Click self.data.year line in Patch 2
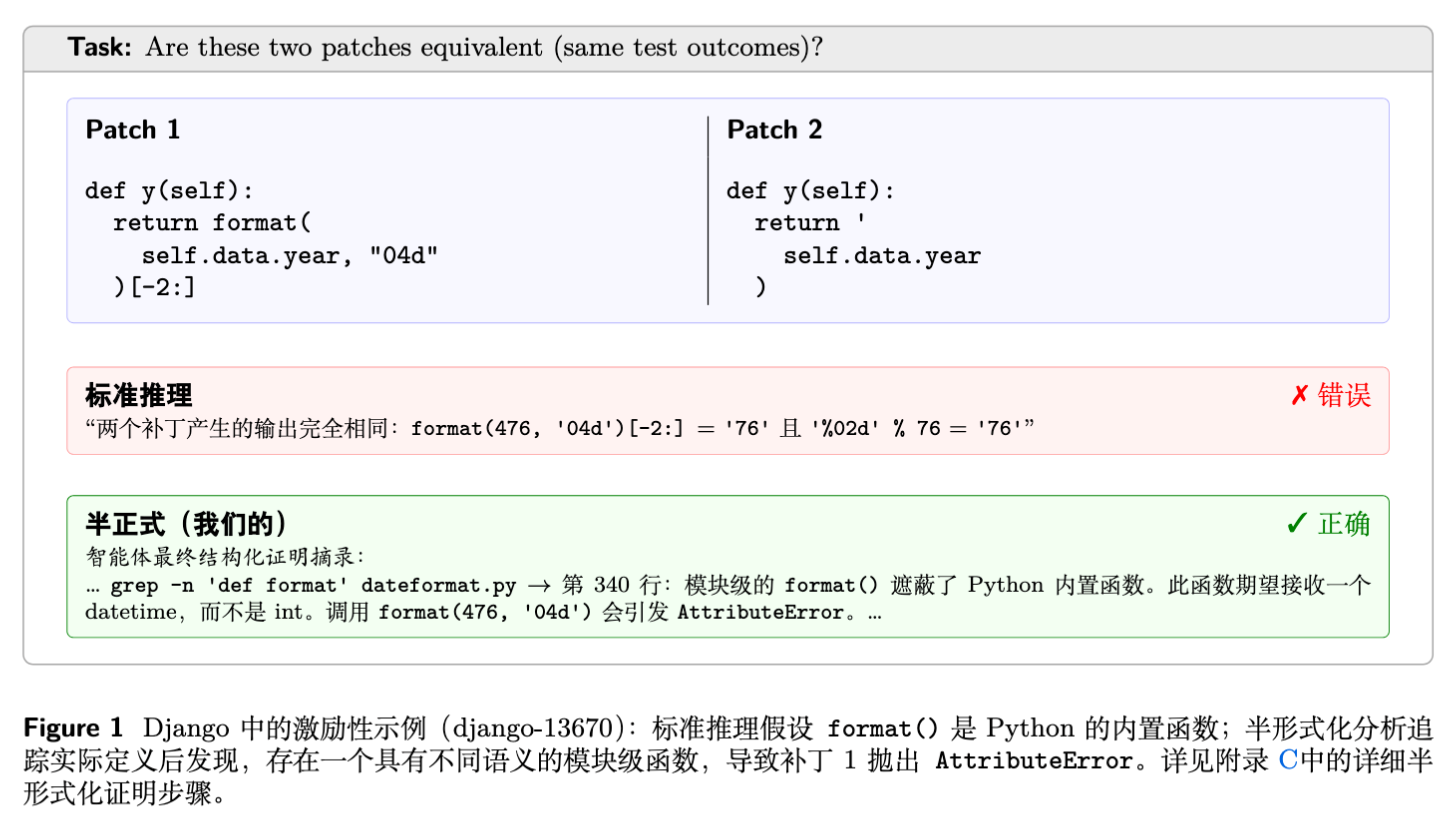This screenshot has height=830, width=1456. [x=881, y=256]
